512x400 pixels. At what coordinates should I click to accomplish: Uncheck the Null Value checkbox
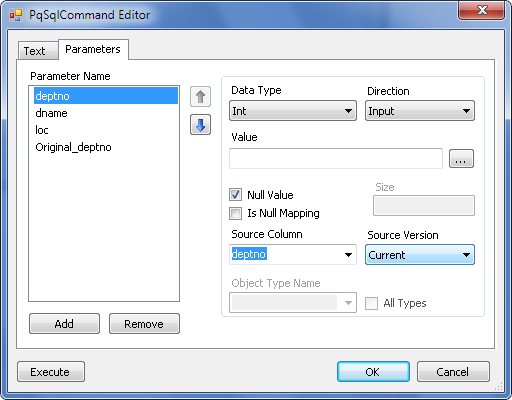coord(235,195)
